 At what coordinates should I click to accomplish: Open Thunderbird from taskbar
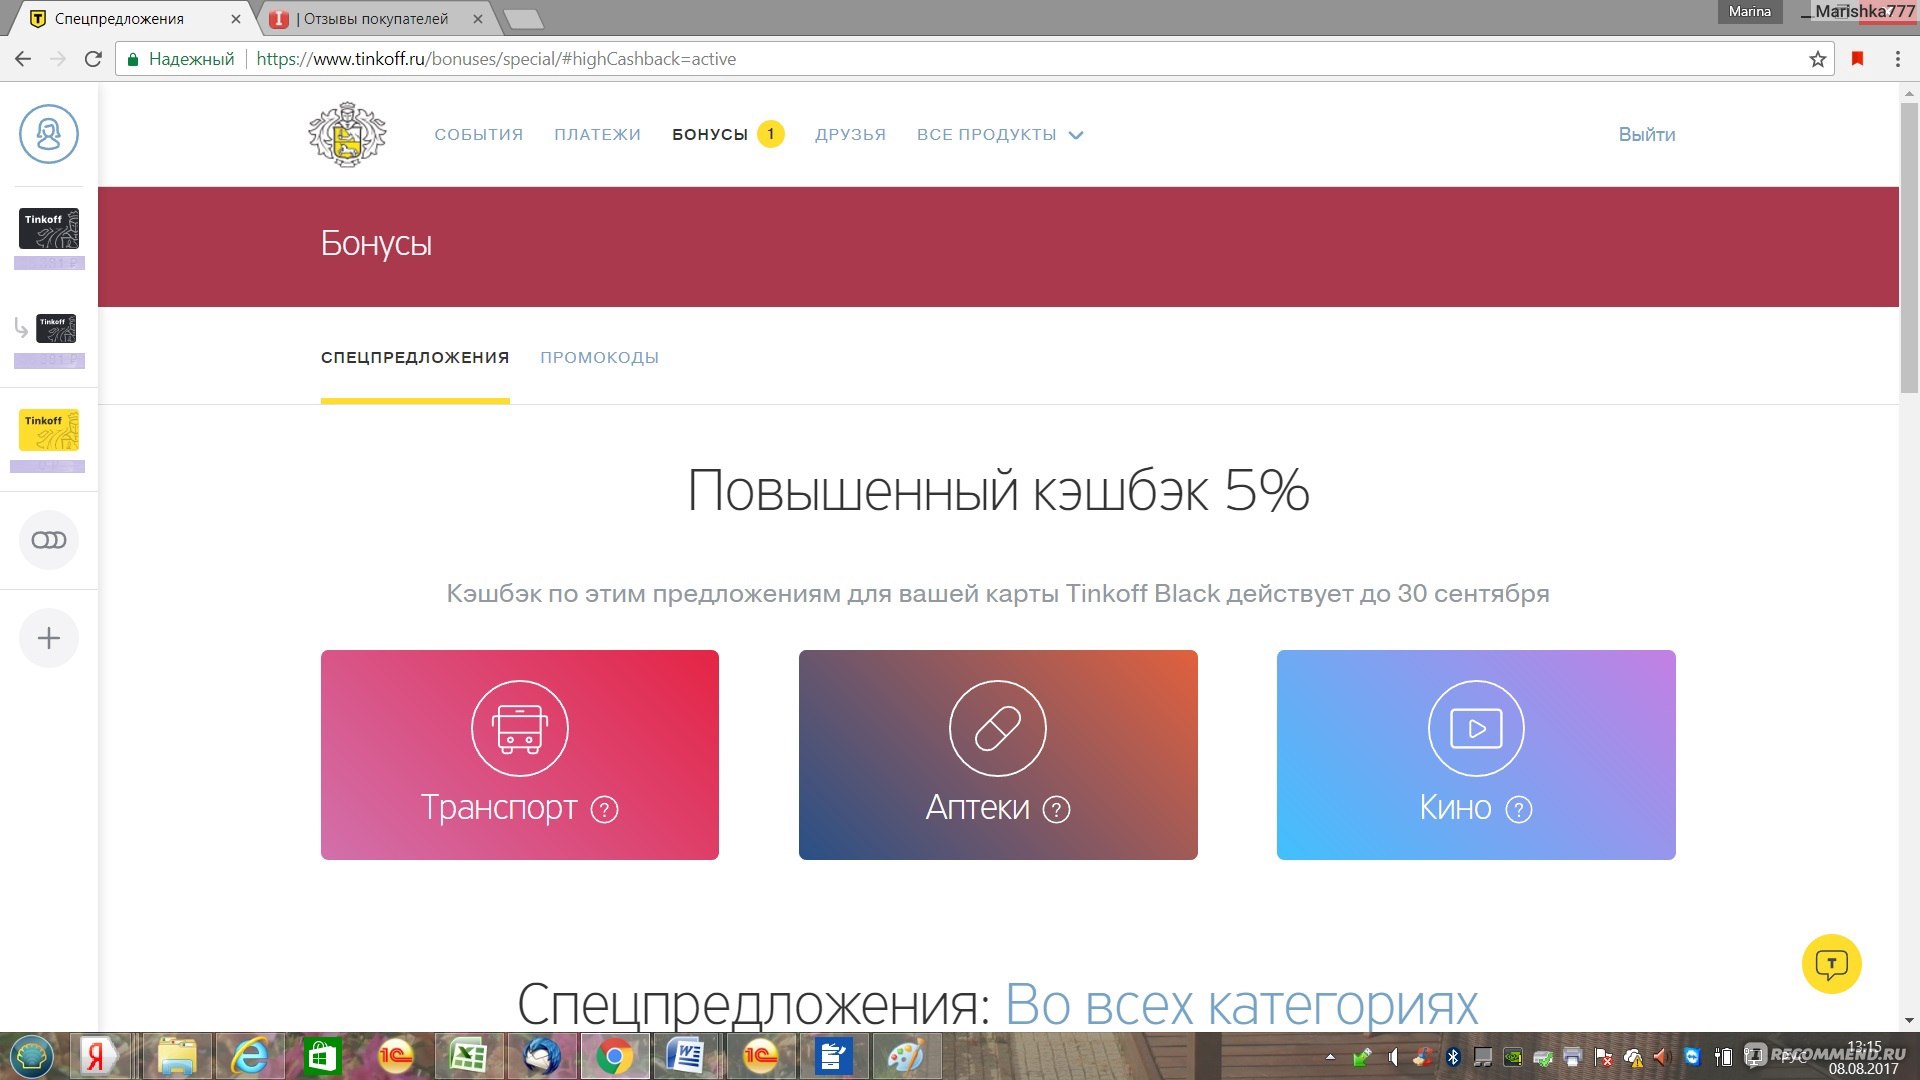pyautogui.click(x=541, y=1056)
